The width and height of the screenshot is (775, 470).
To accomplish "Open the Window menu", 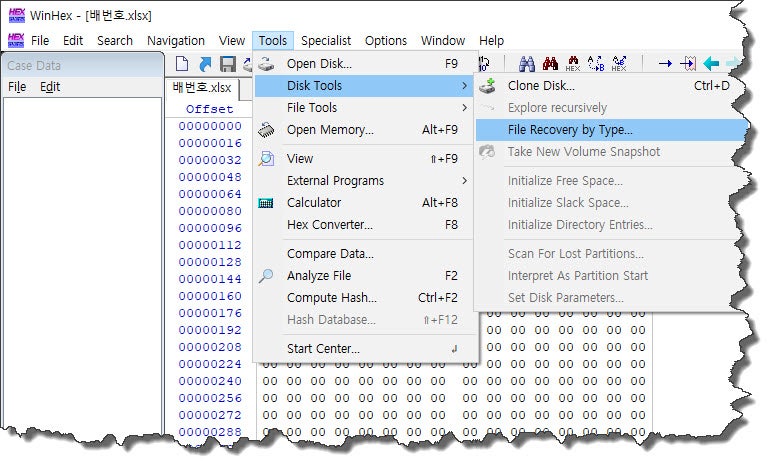I will tap(443, 41).
